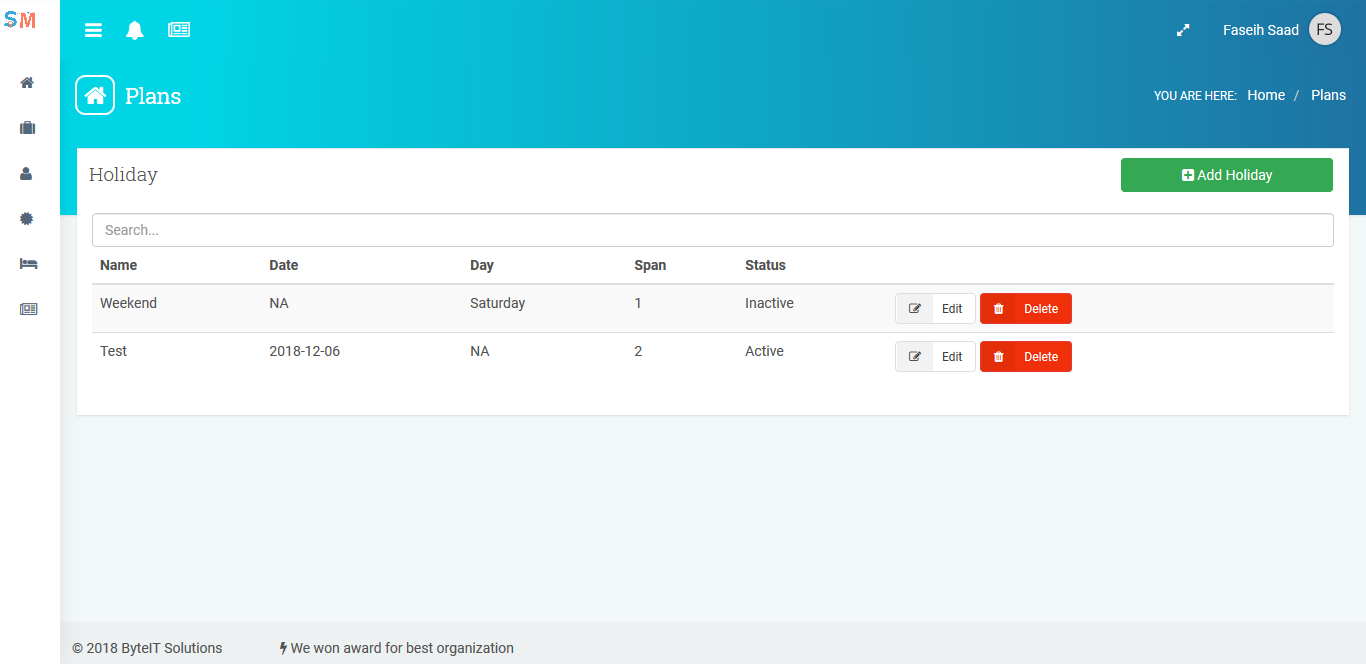Click the Status column header

coord(765,265)
